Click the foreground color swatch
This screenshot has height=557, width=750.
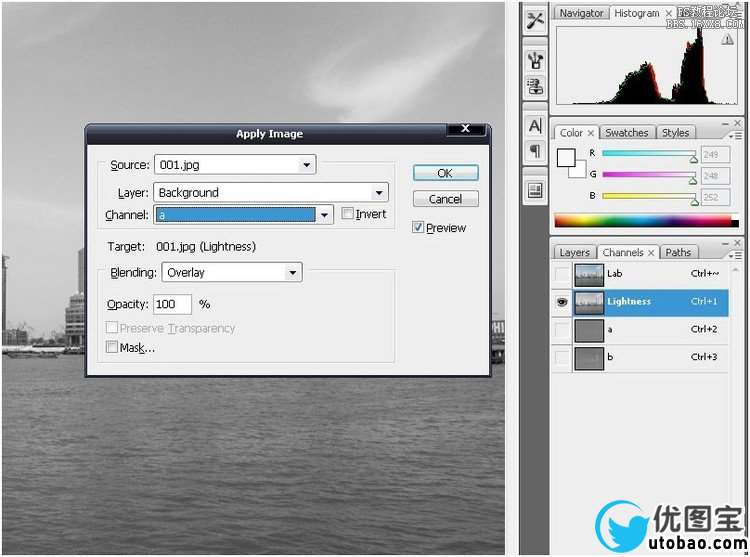[x=566, y=157]
